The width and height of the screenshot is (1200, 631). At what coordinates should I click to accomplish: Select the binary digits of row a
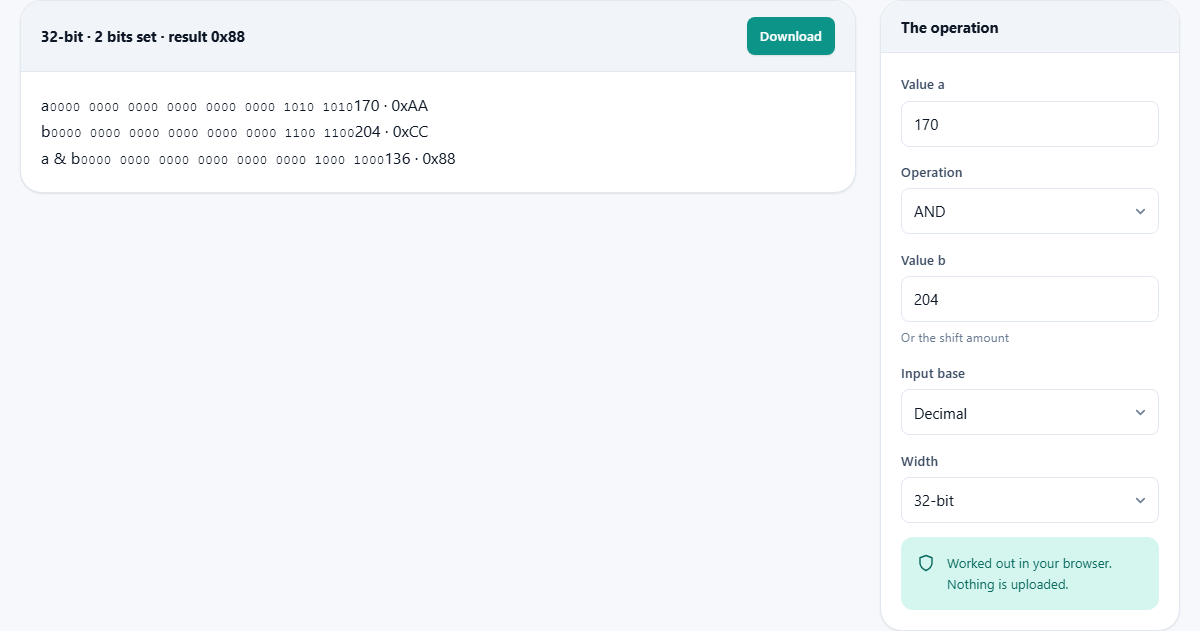[x=202, y=107]
